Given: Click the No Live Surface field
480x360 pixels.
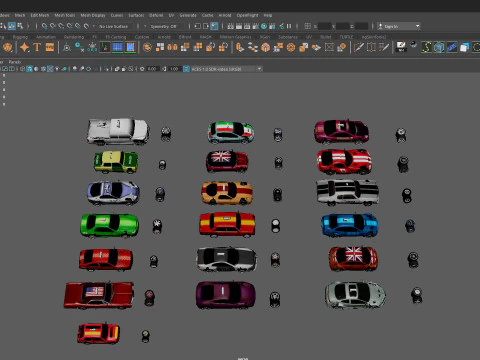Looking at the screenshot, I should tap(114, 26).
